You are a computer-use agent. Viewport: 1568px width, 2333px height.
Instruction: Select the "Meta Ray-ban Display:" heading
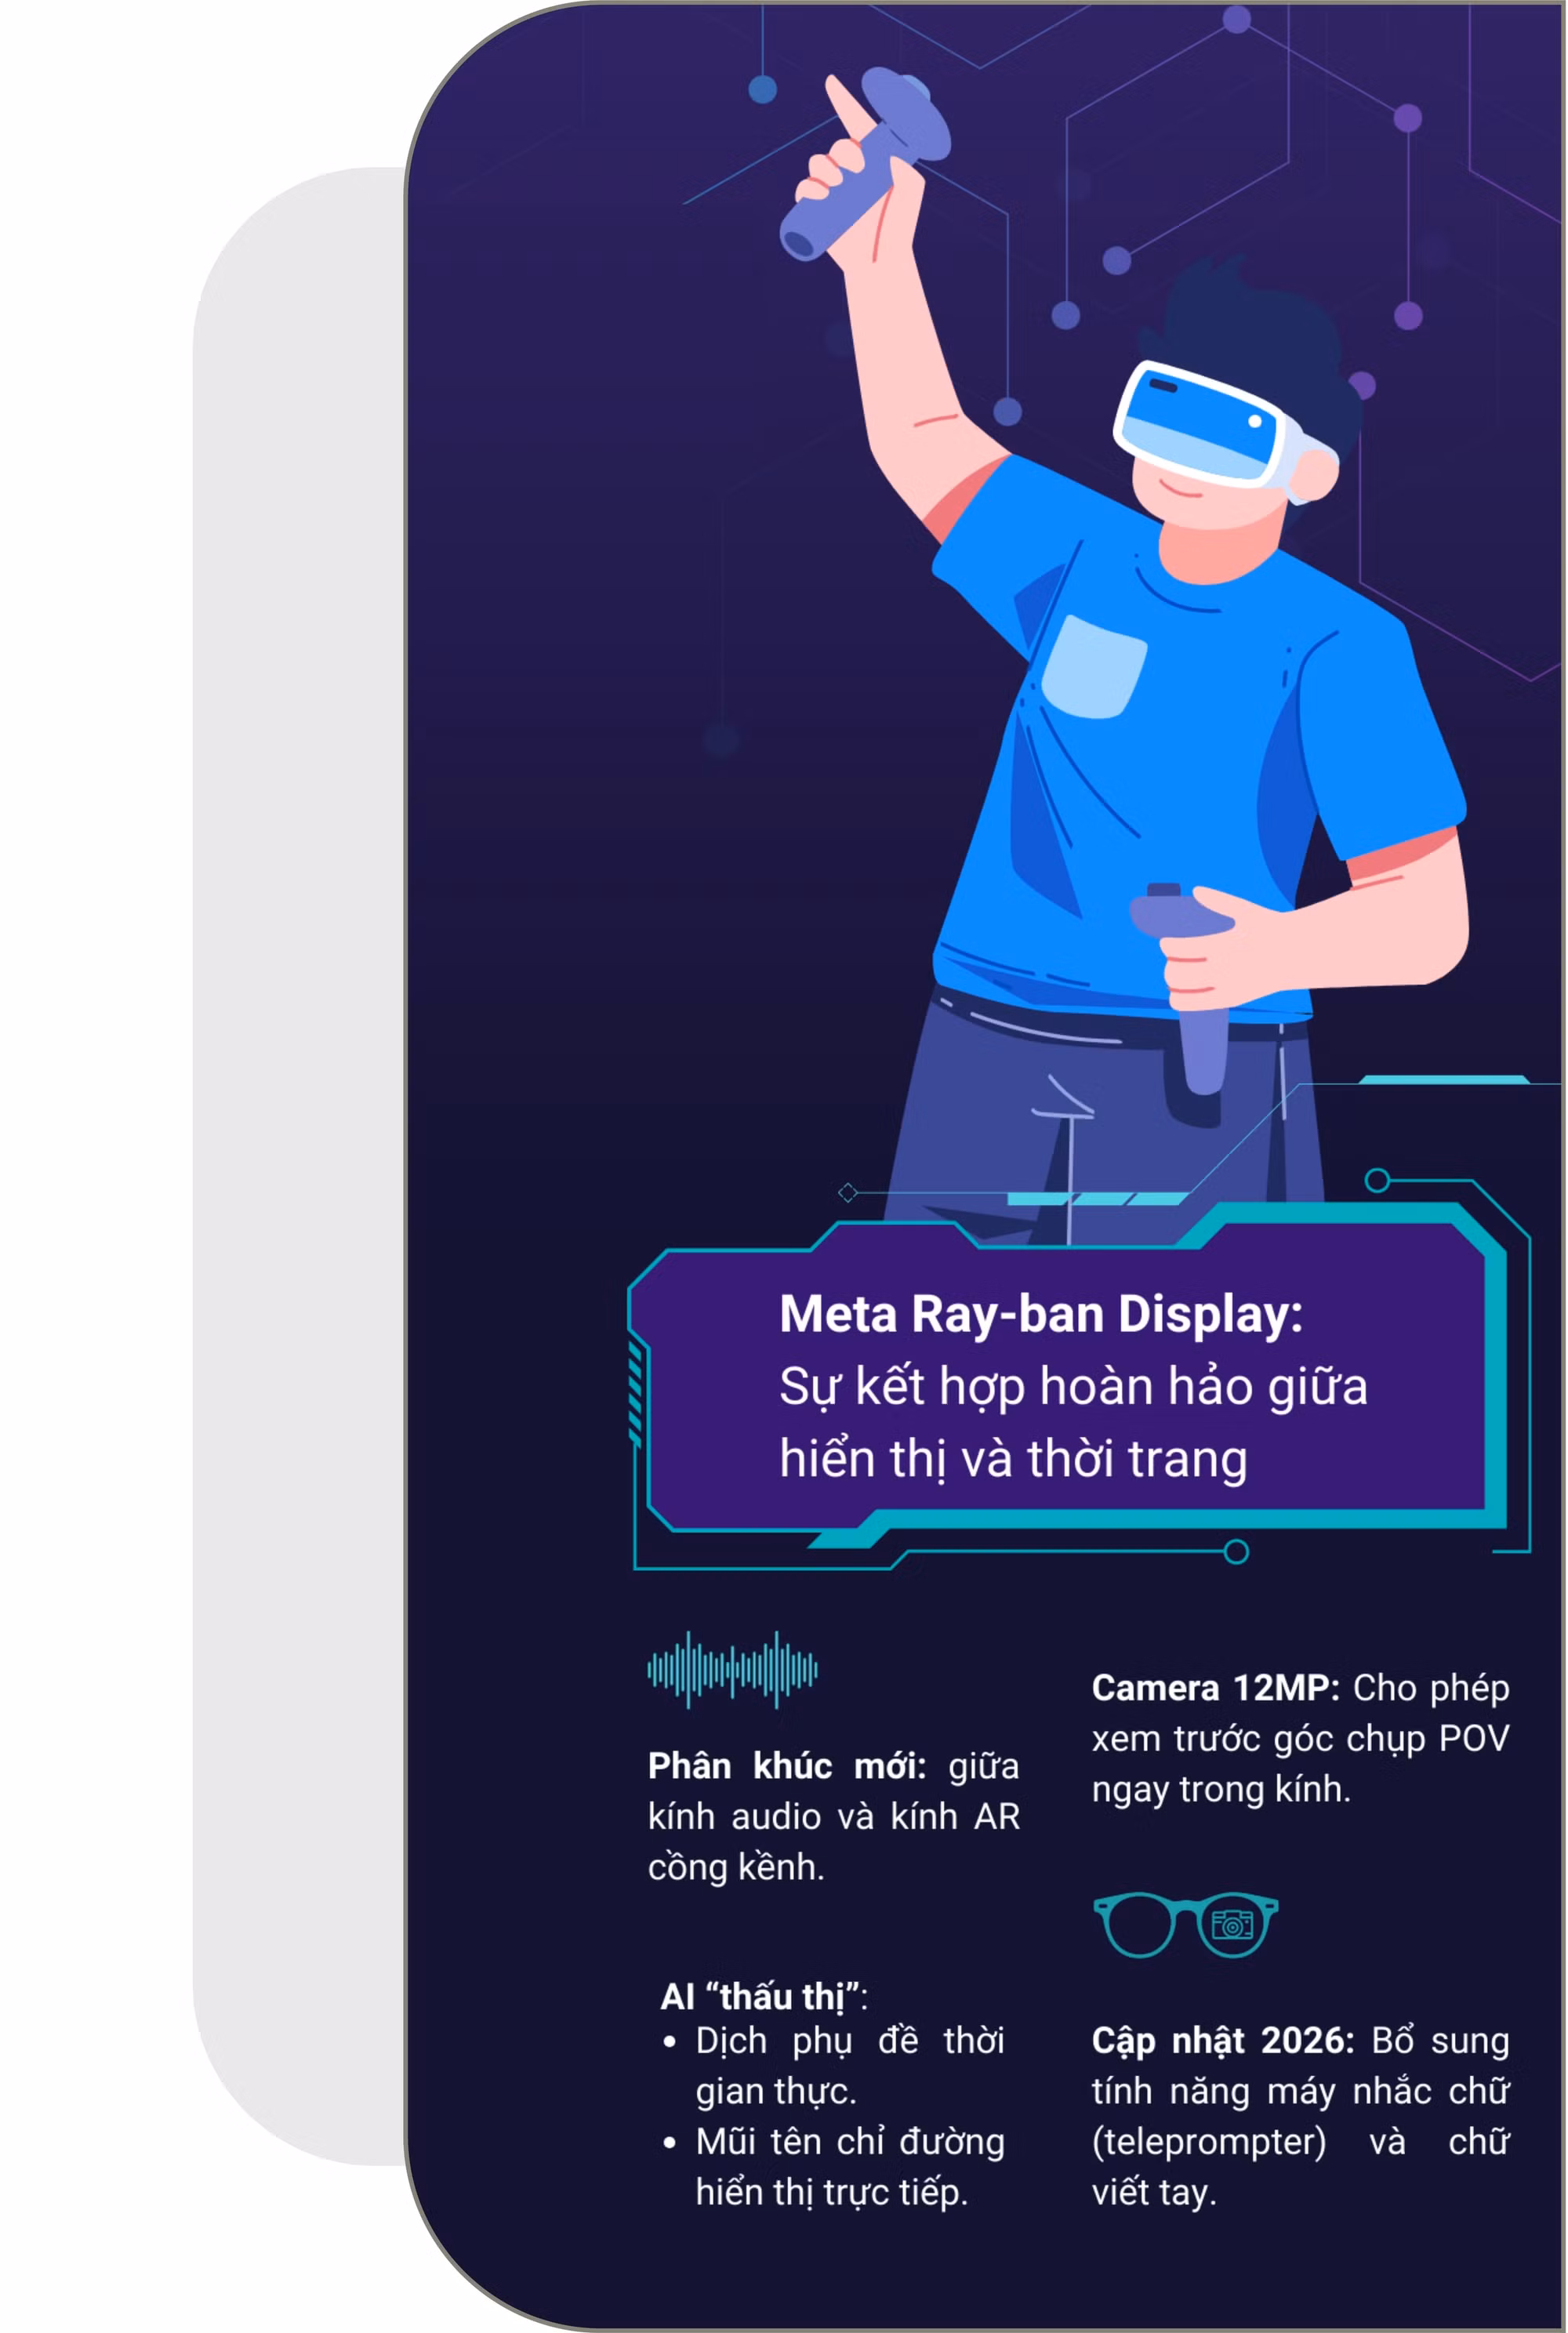1041,1313
